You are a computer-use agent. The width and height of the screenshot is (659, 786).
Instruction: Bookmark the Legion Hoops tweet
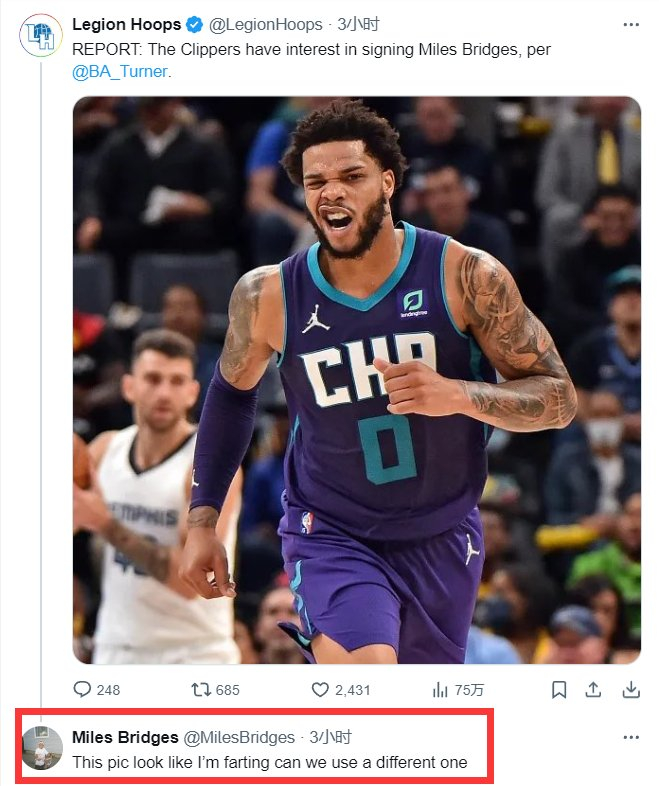[560, 689]
